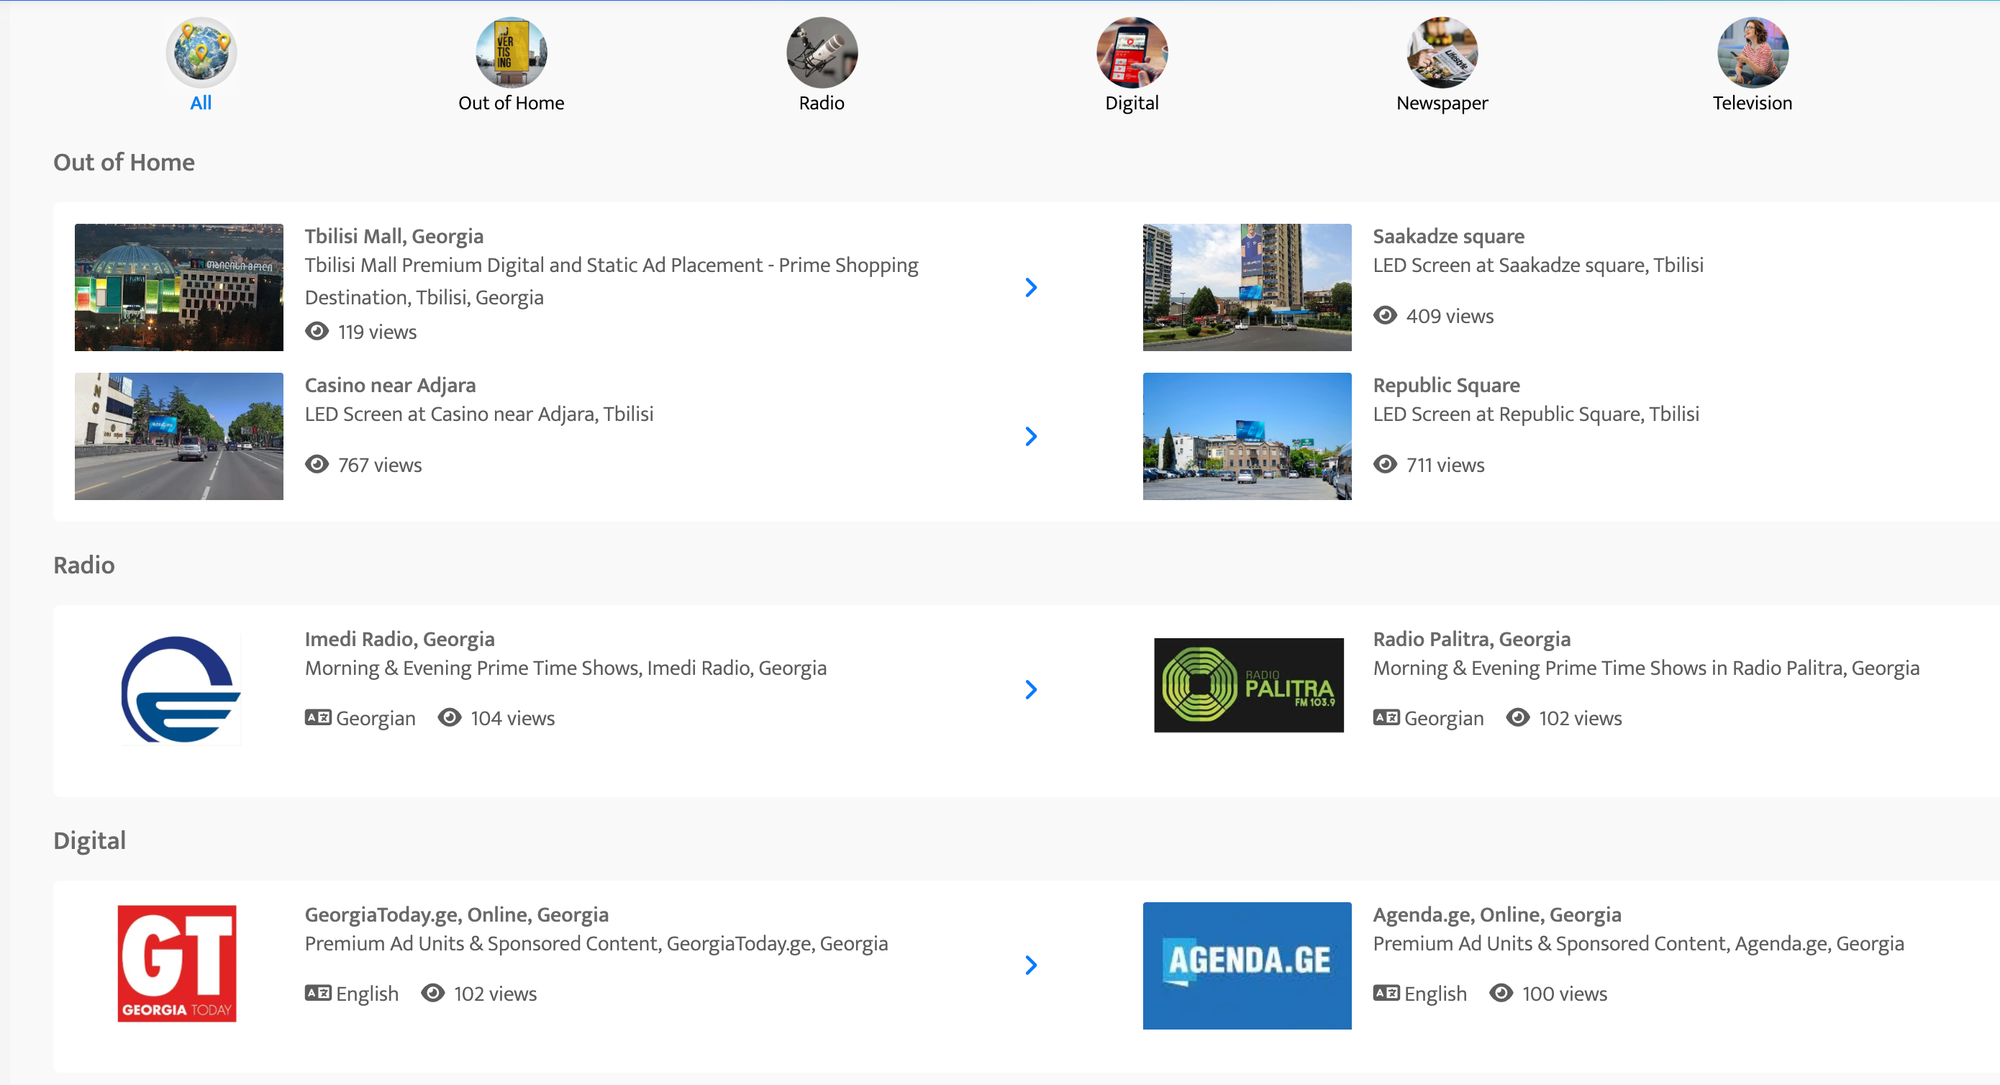This screenshot has width=2000, height=1085.
Task: Open the Out of Home category icon
Action: click(511, 52)
